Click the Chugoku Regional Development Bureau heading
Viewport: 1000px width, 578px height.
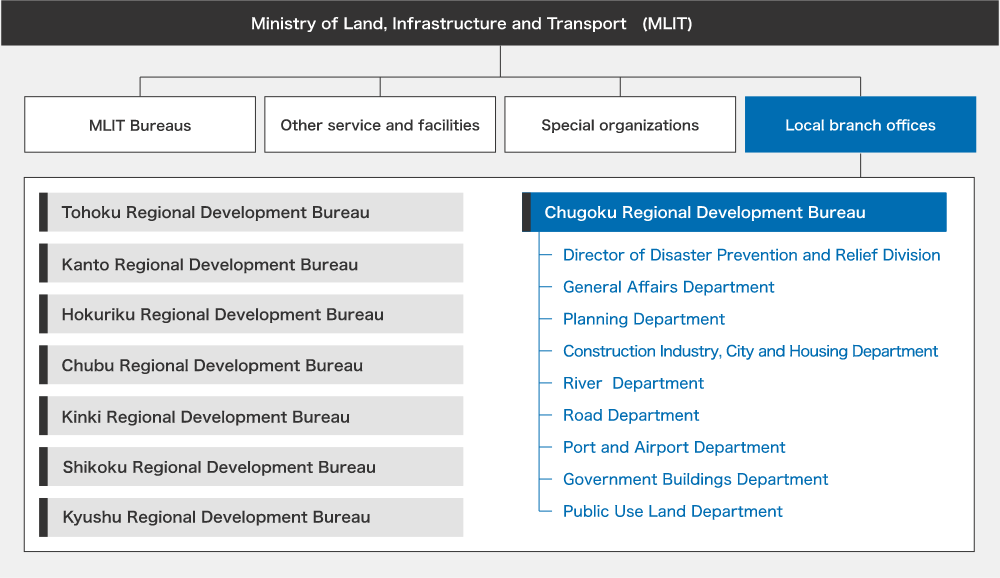(x=734, y=212)
